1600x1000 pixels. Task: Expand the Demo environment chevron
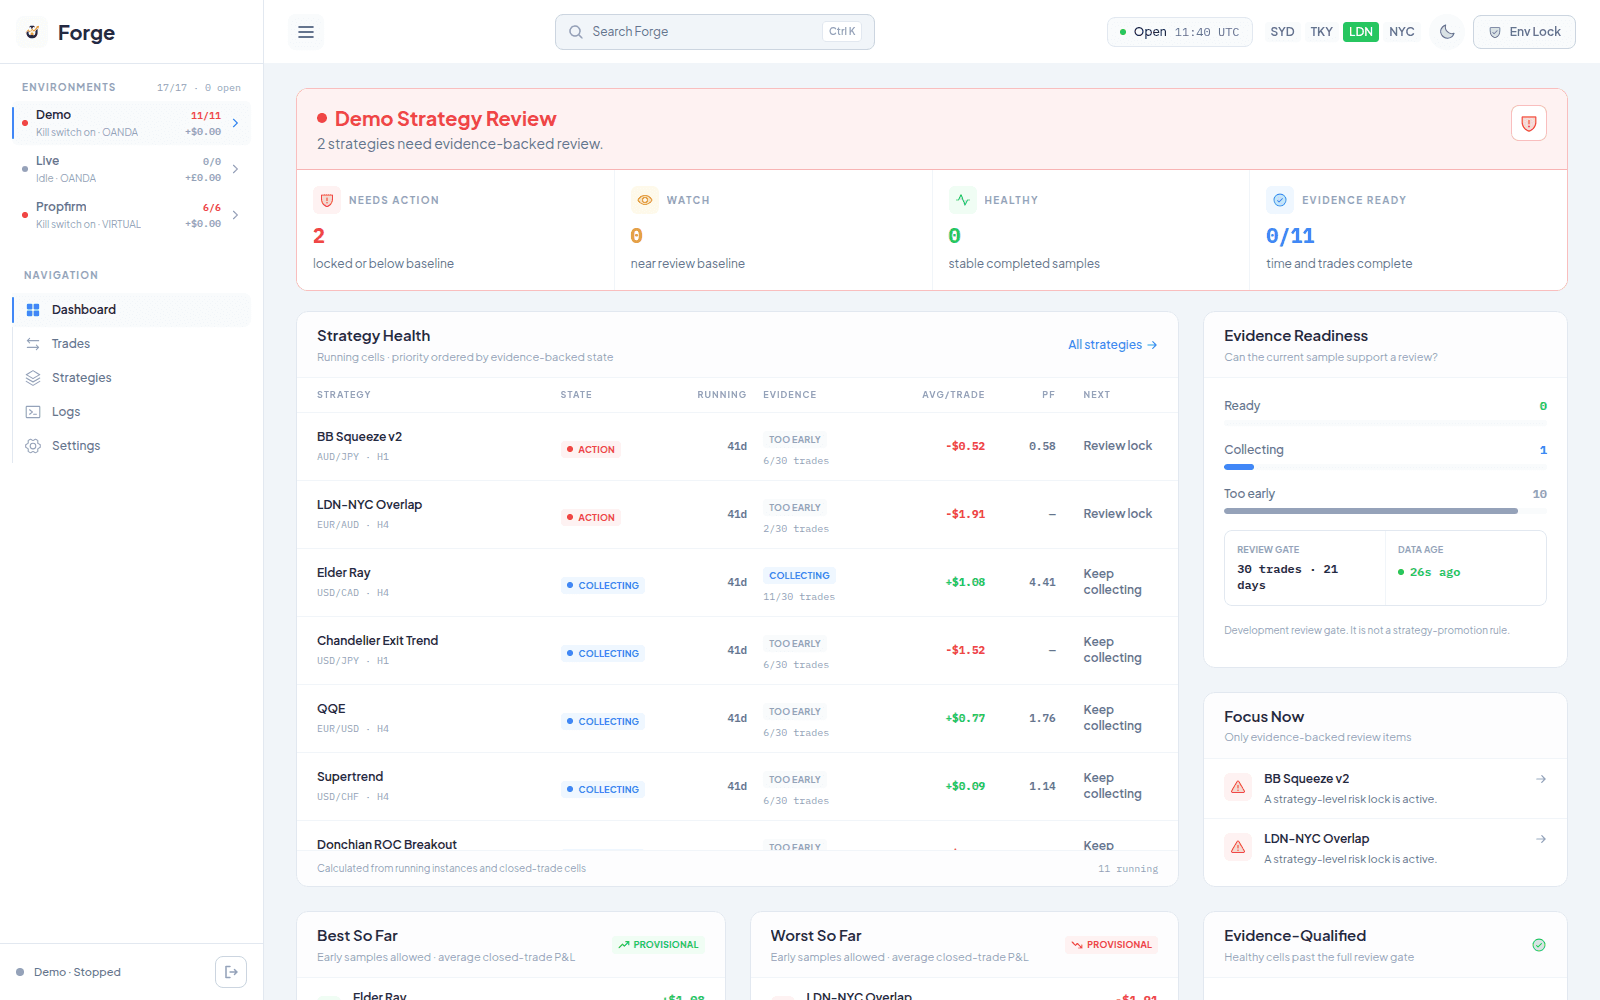click(236, 123)
